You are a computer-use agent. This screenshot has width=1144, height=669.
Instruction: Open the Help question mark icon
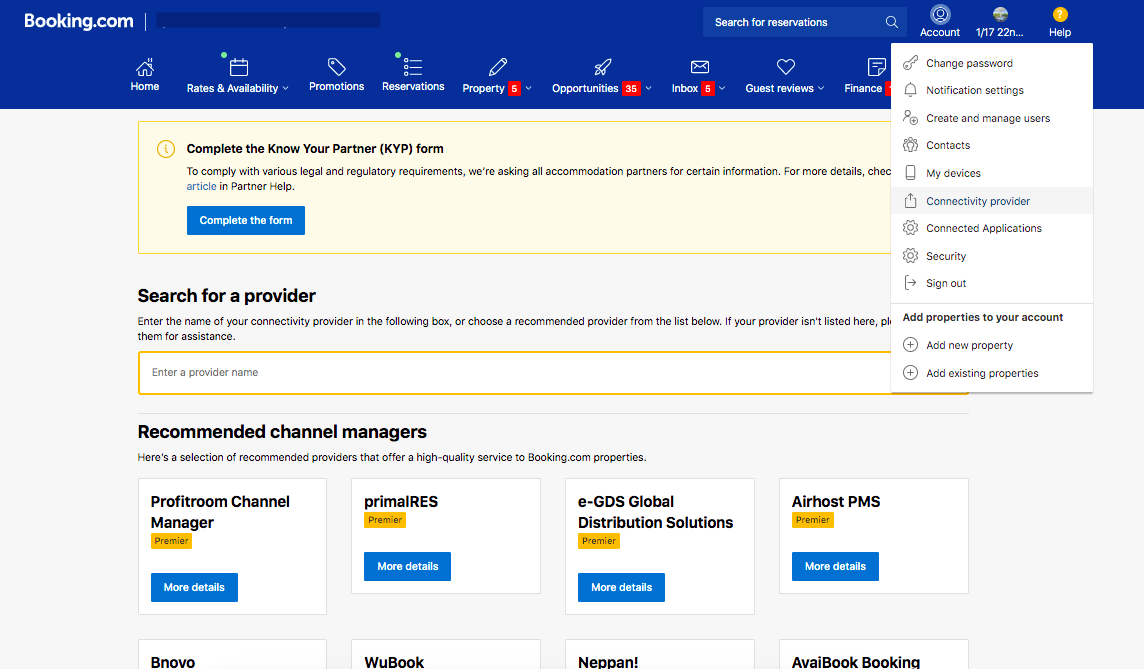pos(1060,14)
